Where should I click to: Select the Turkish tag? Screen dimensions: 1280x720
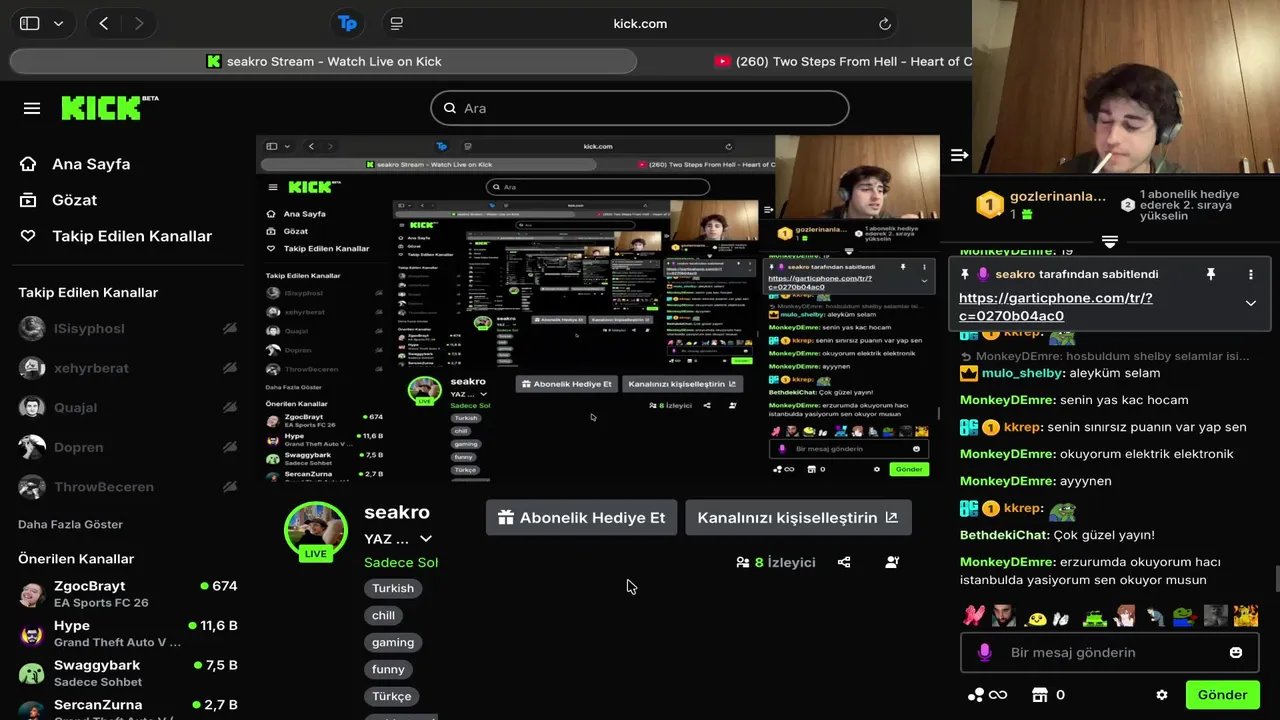(x=393, y=588)
